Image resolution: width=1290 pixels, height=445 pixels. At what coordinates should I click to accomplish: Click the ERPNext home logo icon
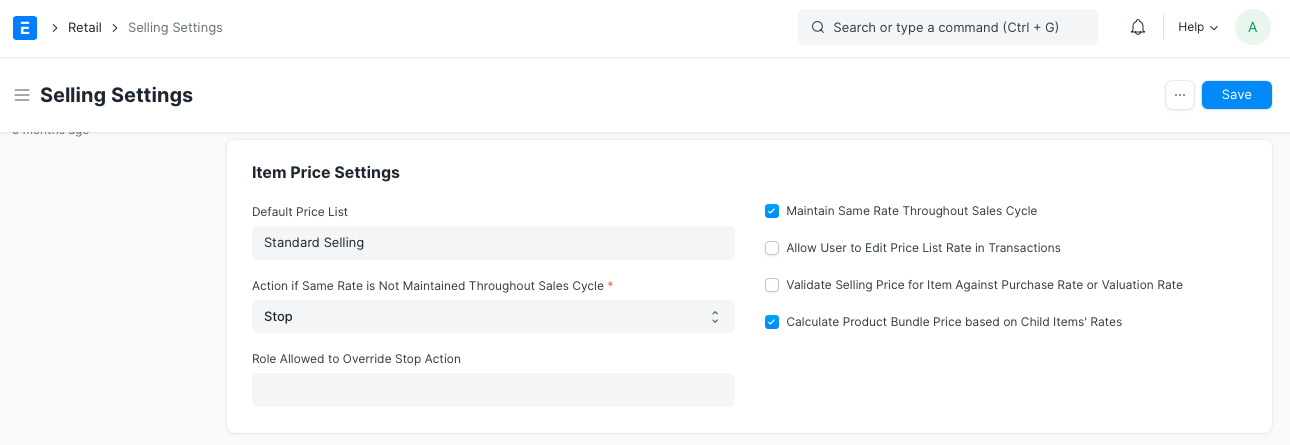tap(25, 27)
